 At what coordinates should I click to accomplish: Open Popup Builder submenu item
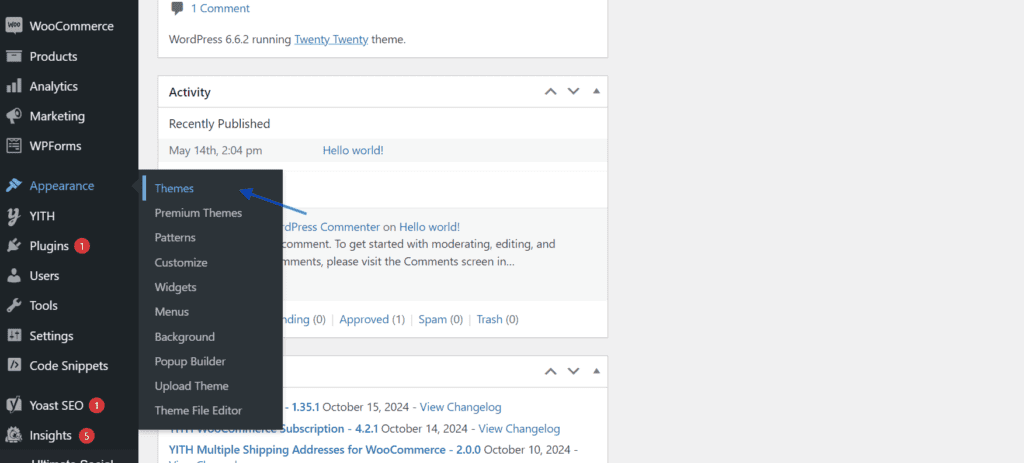[x=191, y=361]
